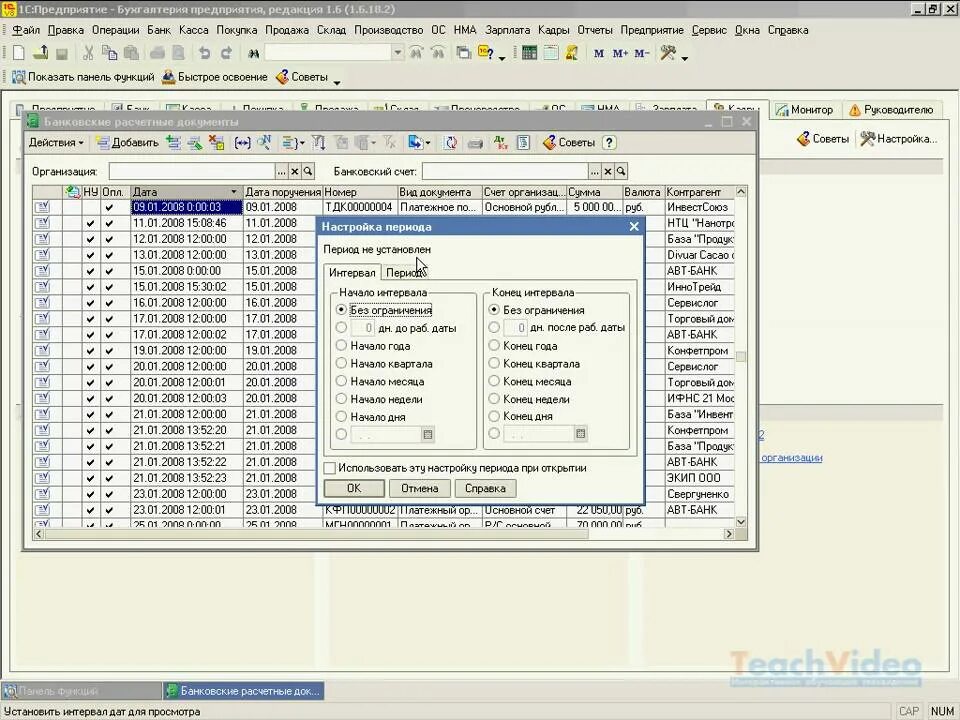
Task: Click the vertical scrollbar down arrow of the list
Action: pos(741,522)
